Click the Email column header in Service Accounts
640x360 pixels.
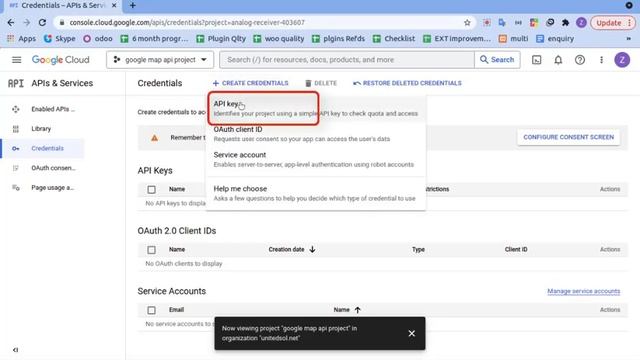pos(176,310)
